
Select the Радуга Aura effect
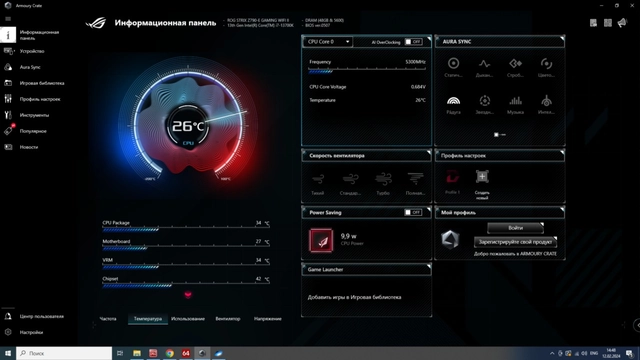(x=453, y=104)
